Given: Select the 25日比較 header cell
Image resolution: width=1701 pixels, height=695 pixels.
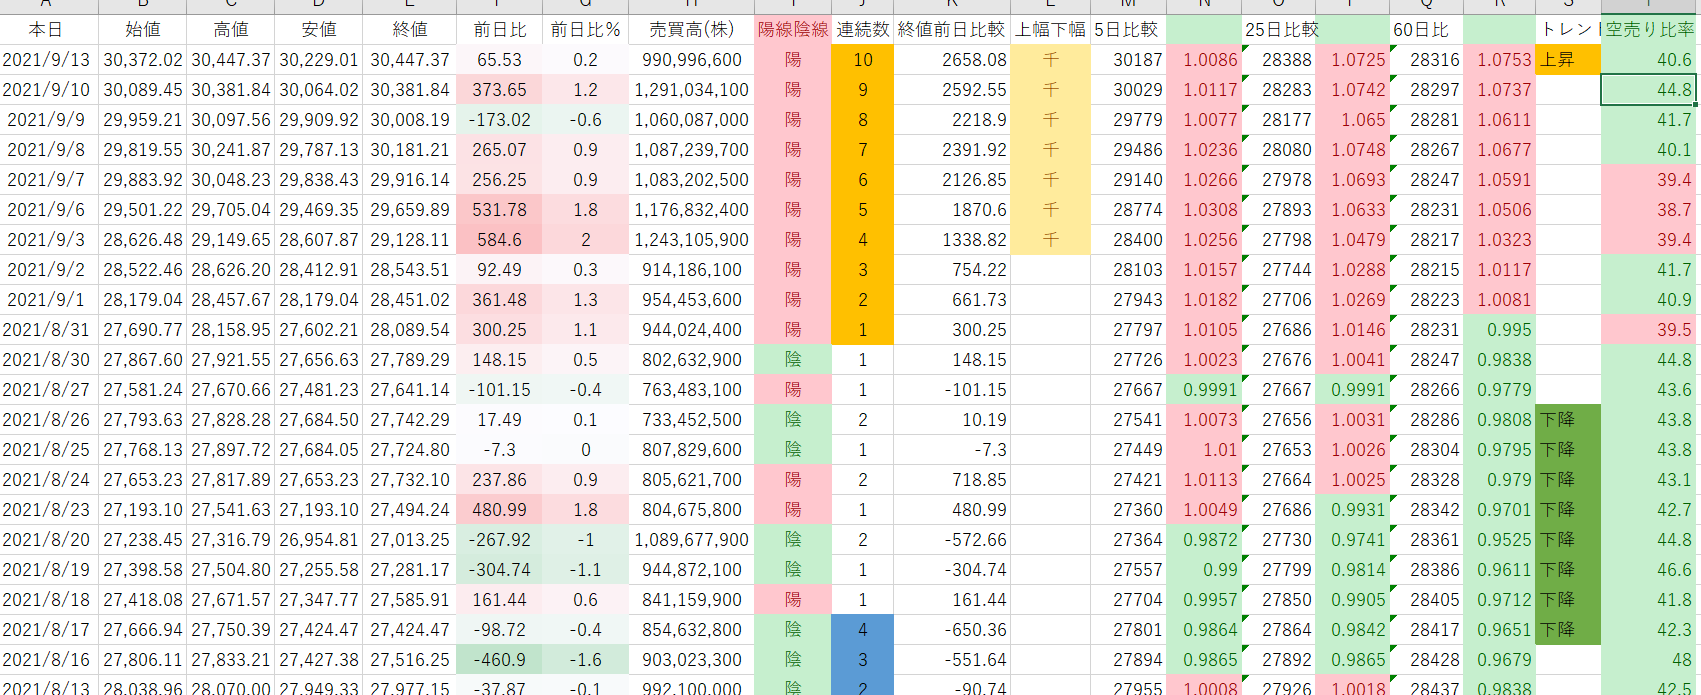Looking at the screenshot, I should (x=1280, y=30).
